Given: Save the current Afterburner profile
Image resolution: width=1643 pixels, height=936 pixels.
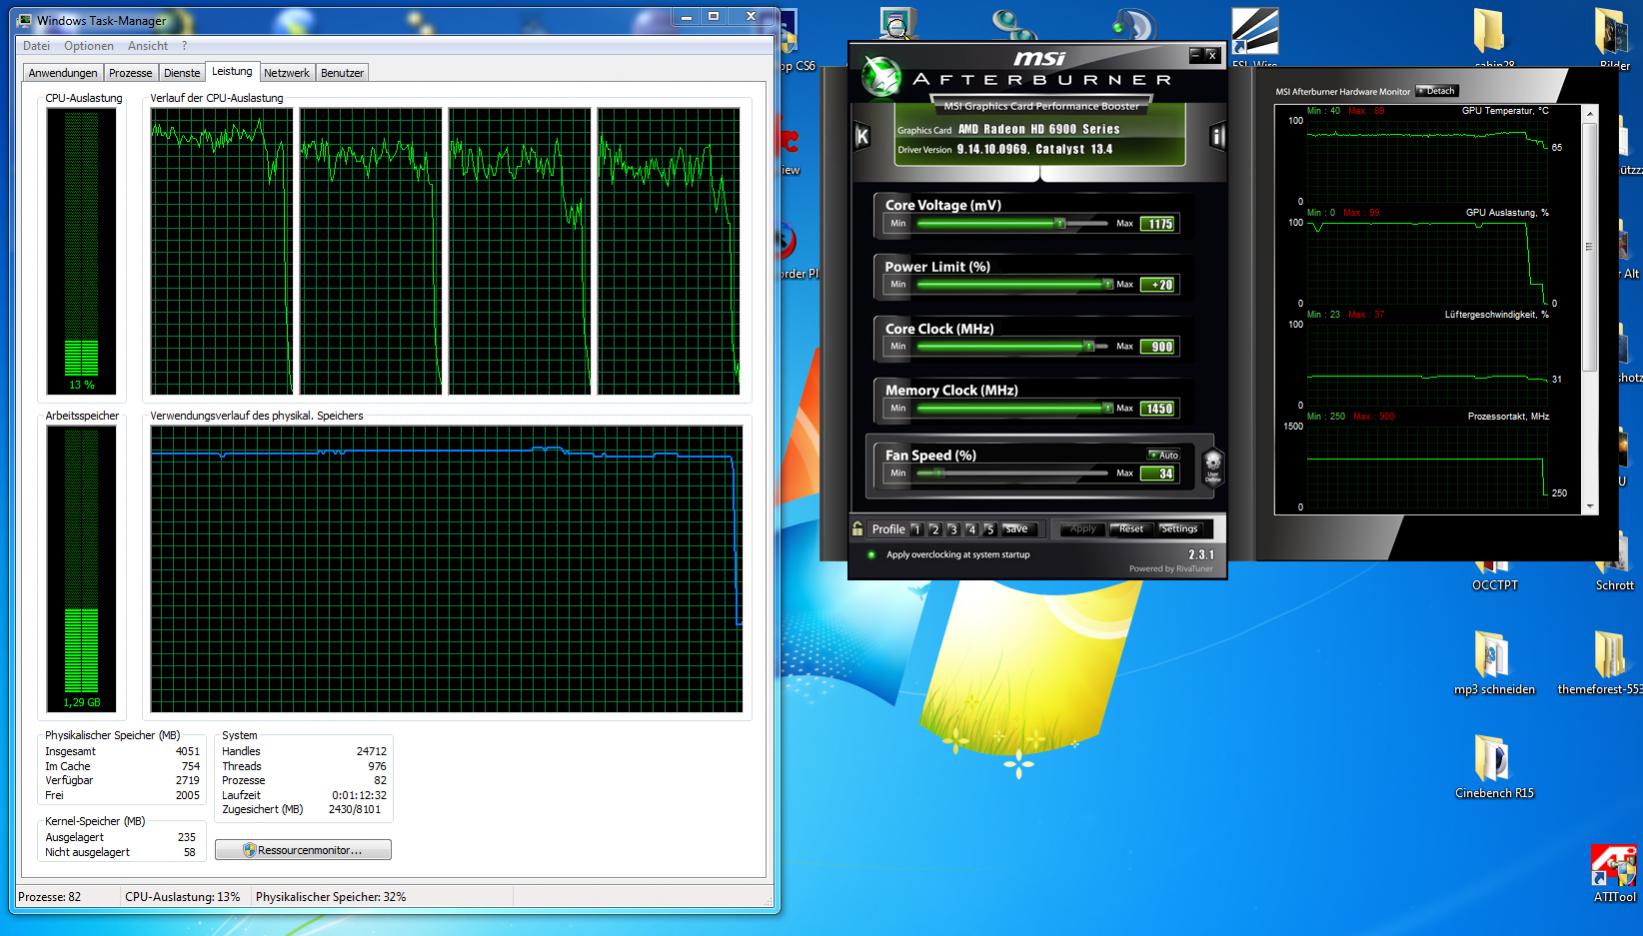Looking at the screenshot, I should click(1017, 529).
